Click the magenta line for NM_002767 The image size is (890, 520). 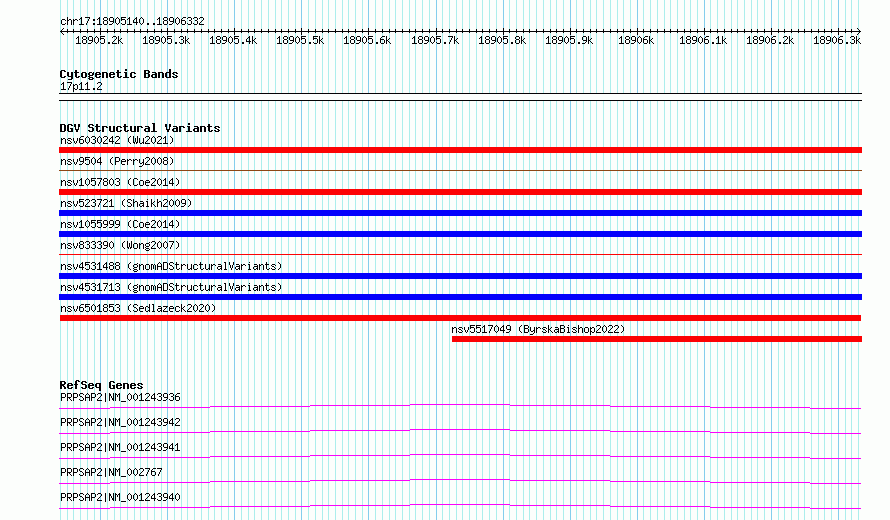(460, 481)
